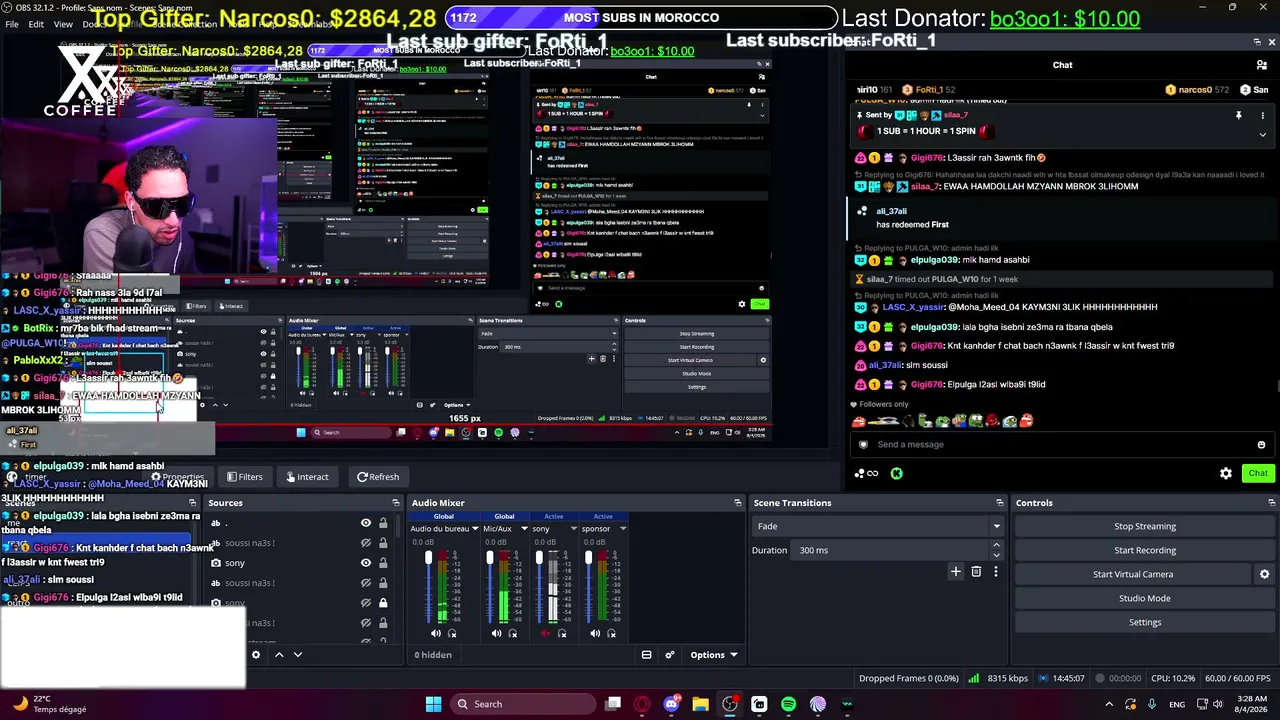Open the chat emoji picker
Image resolution: width=1280 pixels, height=720 pixels.
(1261, 445)
